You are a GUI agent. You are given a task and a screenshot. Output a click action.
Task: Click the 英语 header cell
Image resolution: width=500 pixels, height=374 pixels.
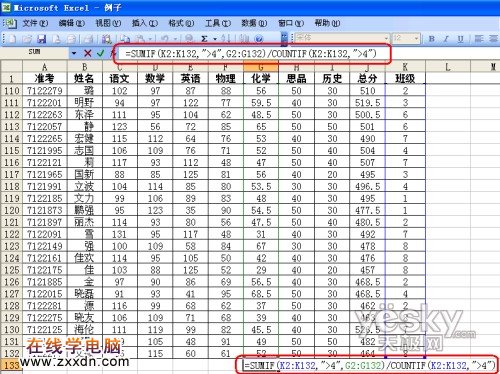click(x=190, y=78)
